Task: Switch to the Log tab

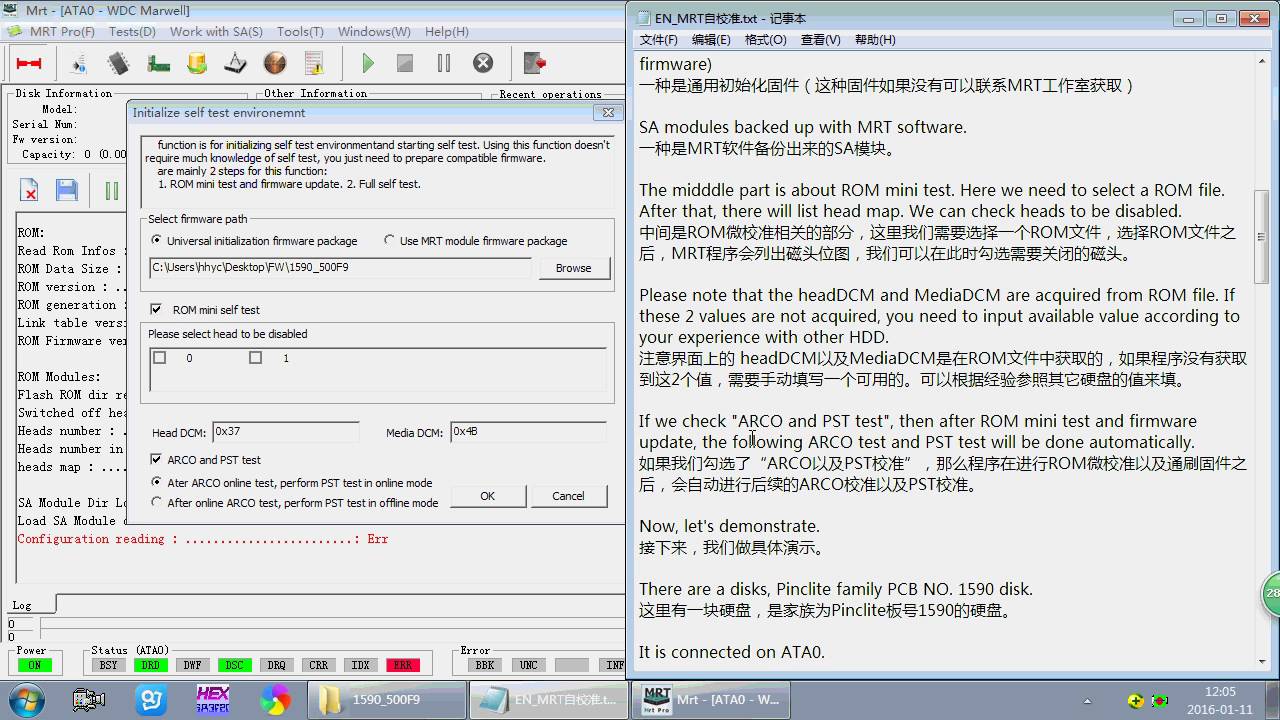Action: tap(22, 605)
